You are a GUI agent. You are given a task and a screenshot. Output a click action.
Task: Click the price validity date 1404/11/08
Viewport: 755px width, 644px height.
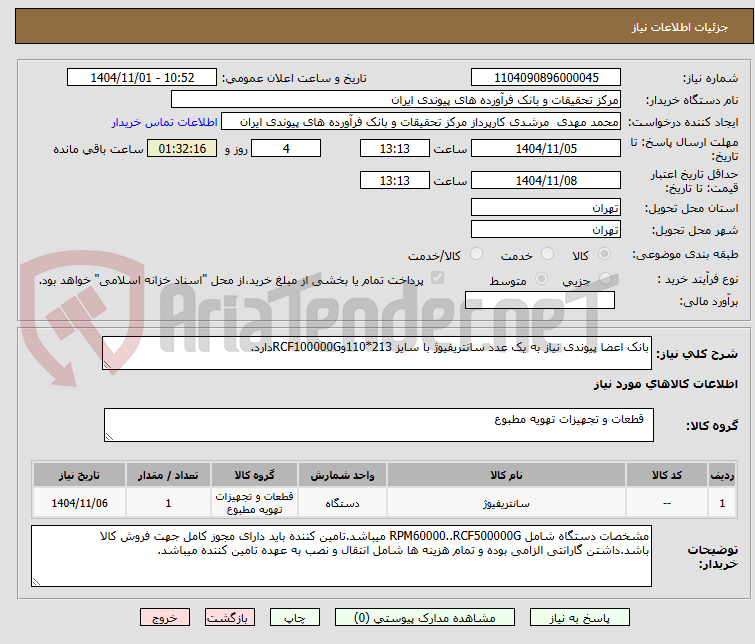546,180
